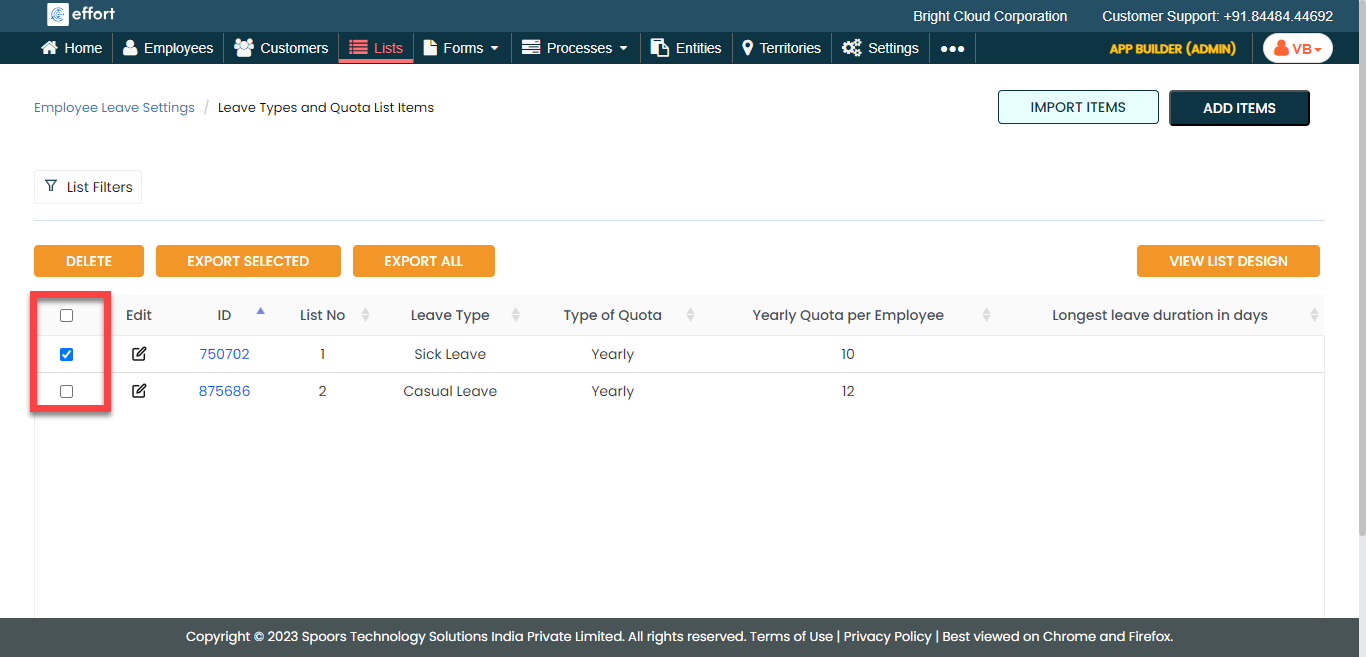Sort by Type of Quota column arrows
This screenshot has height=657, width=1366.
690,315
